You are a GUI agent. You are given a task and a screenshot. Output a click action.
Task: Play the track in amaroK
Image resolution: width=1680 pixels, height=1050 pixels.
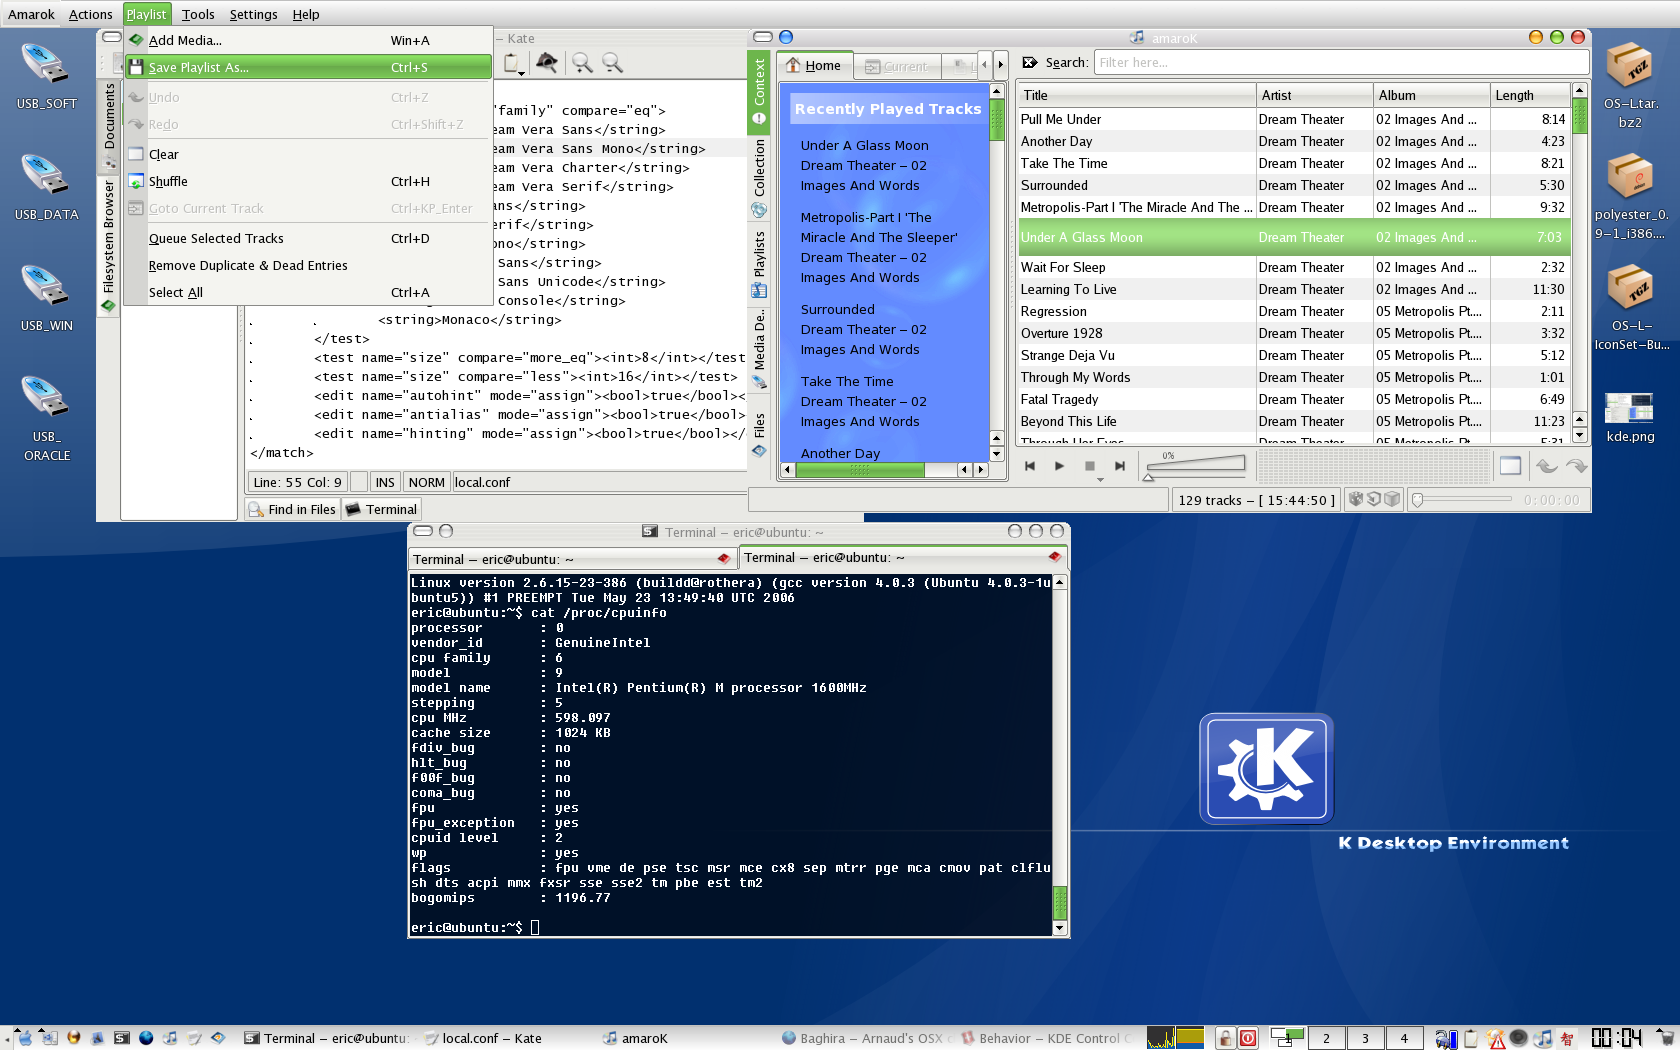[1059, 466]
